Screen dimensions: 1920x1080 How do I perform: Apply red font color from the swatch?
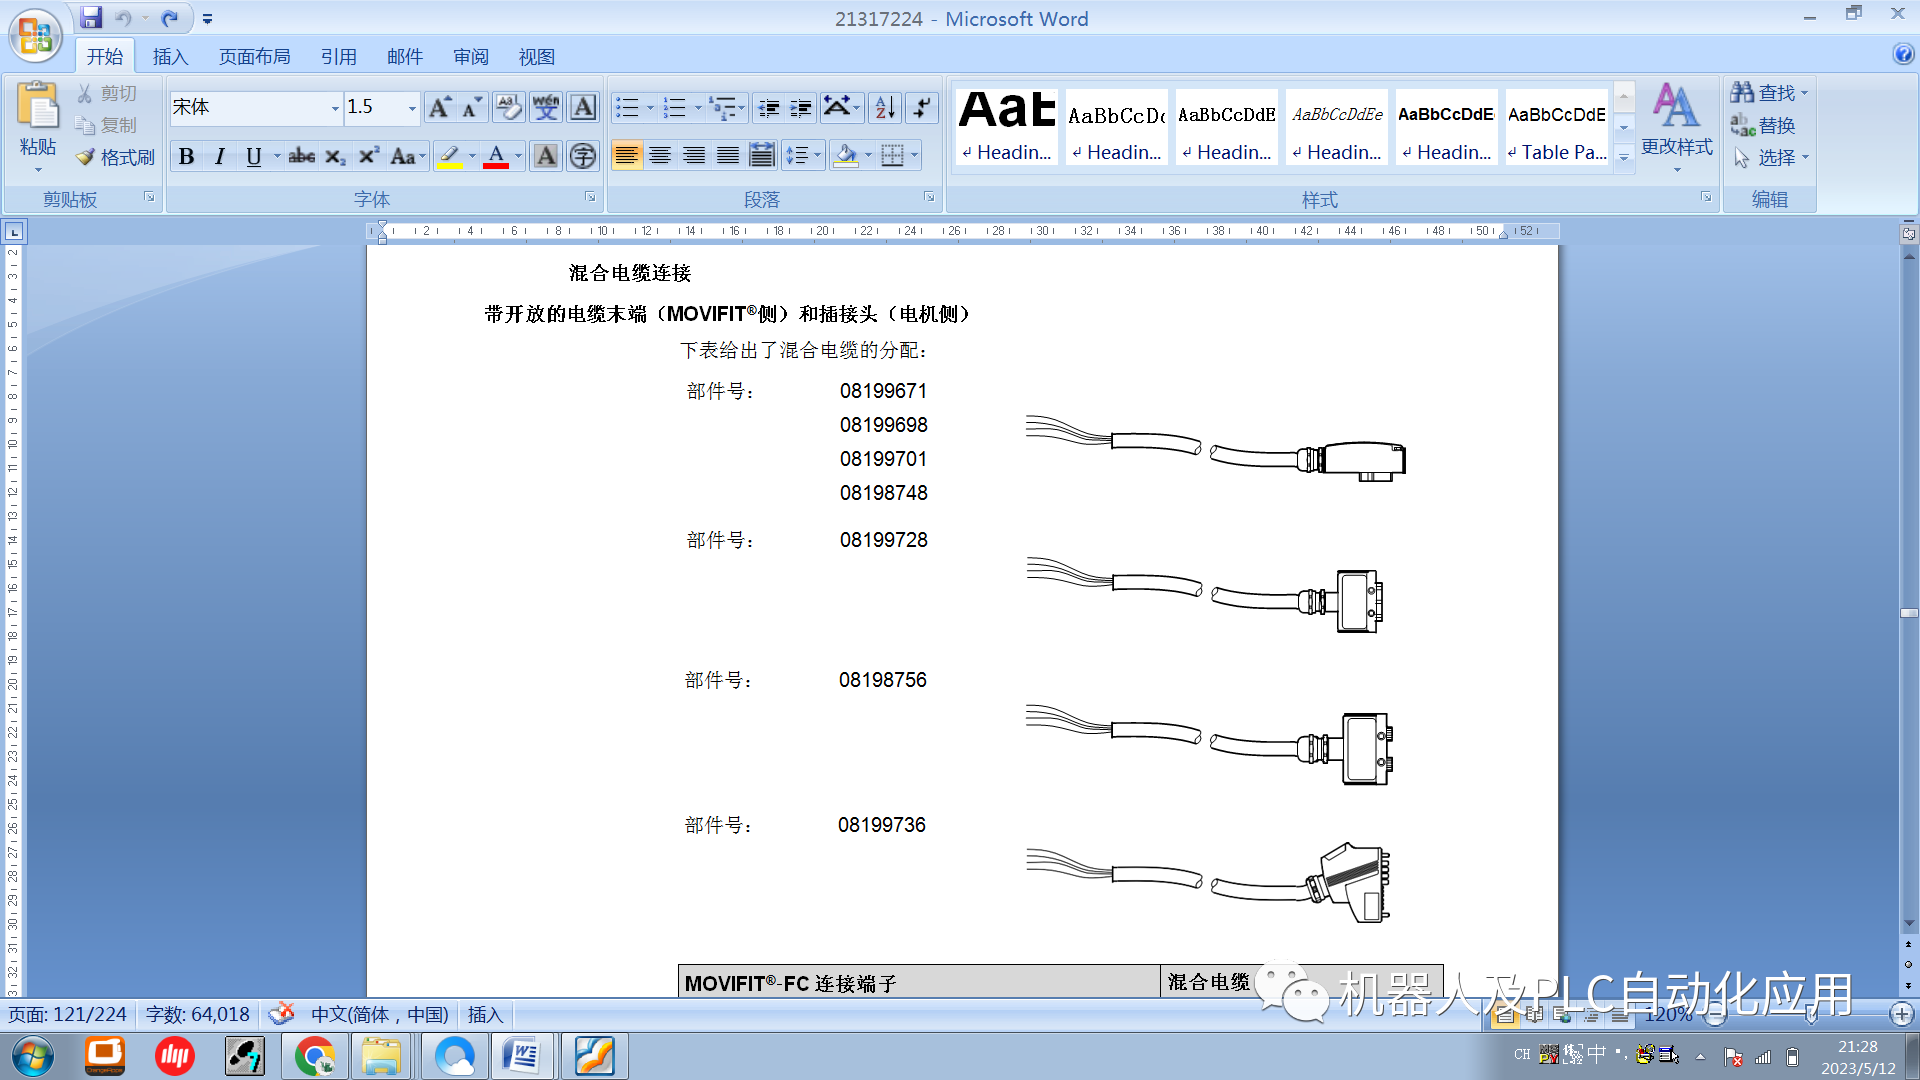(497, 157)
